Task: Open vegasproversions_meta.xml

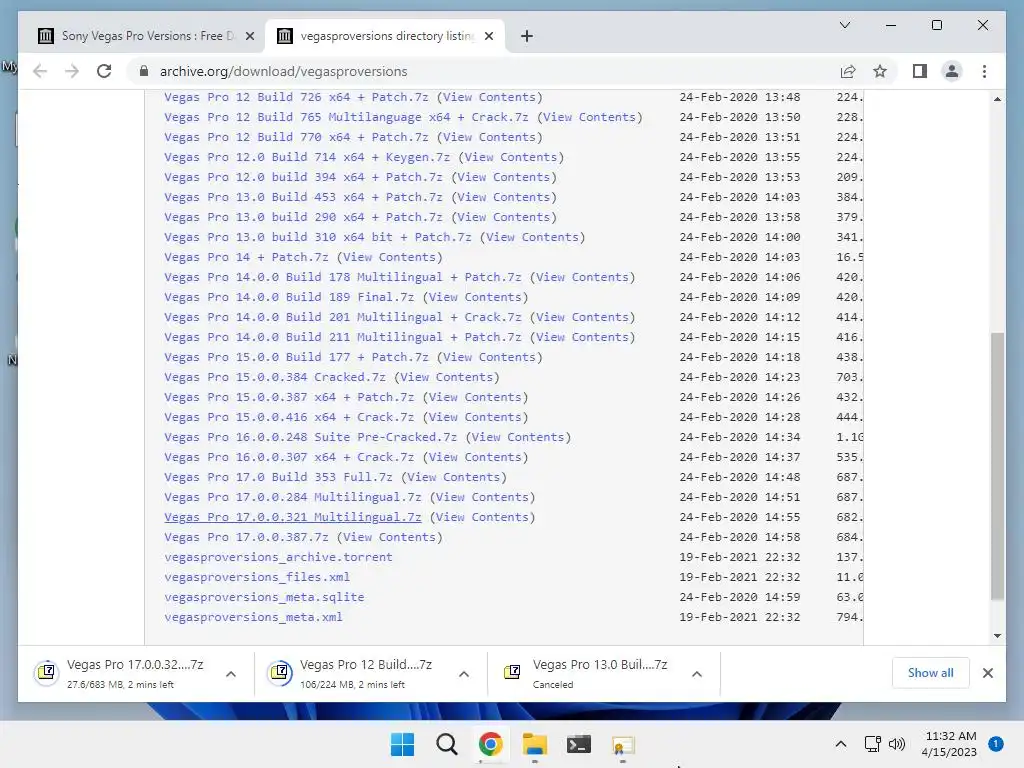Action: pyautogui.click(x=253, y=617)
